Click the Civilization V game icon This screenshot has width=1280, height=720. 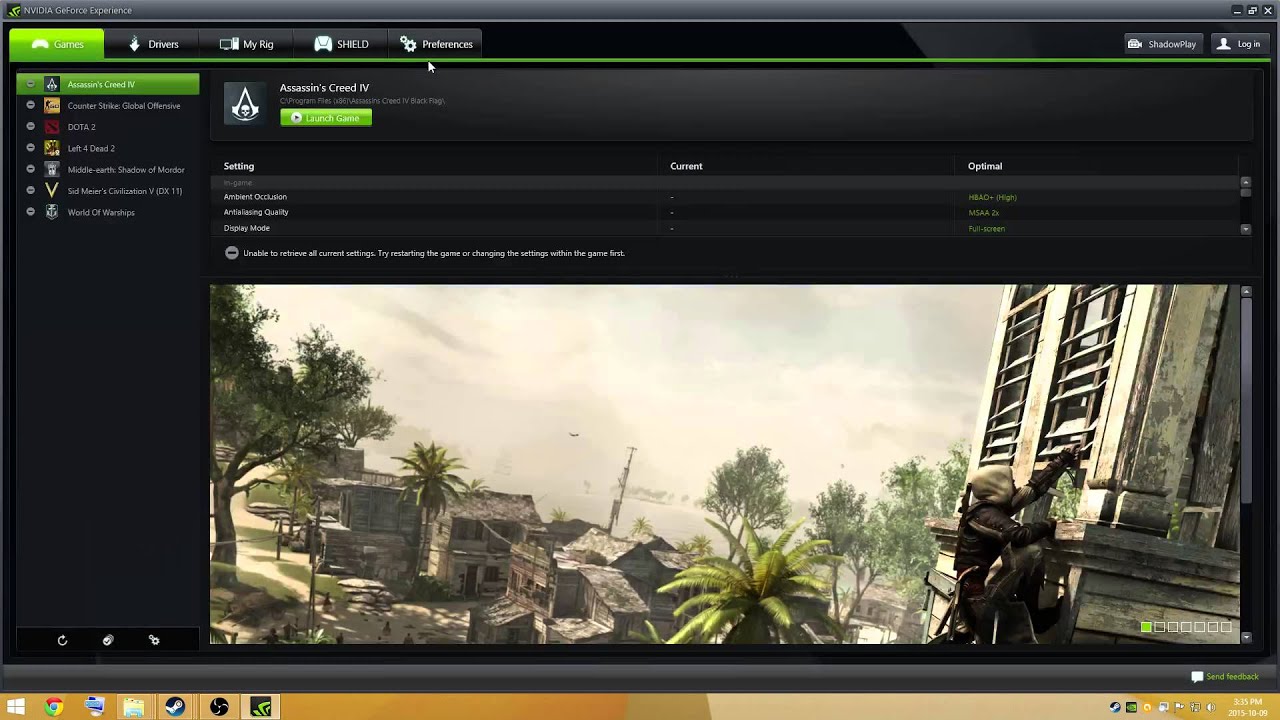click(52, 191)
